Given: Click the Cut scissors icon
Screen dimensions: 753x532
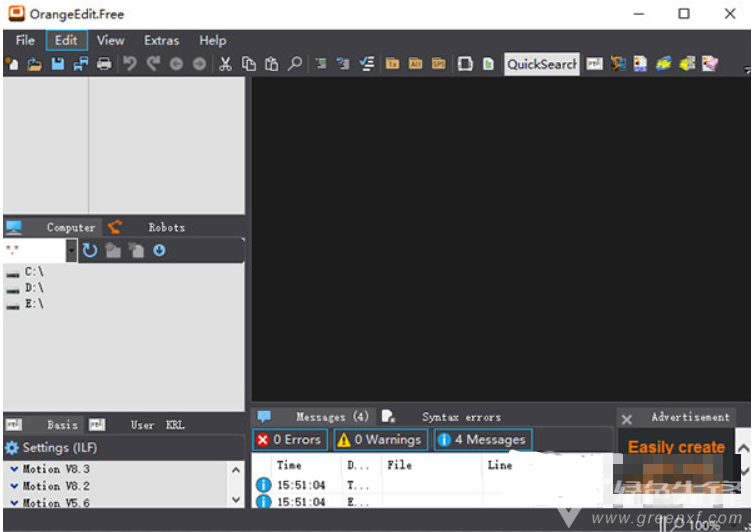Looking at the screenshot, I should click(x=225, y=64).
